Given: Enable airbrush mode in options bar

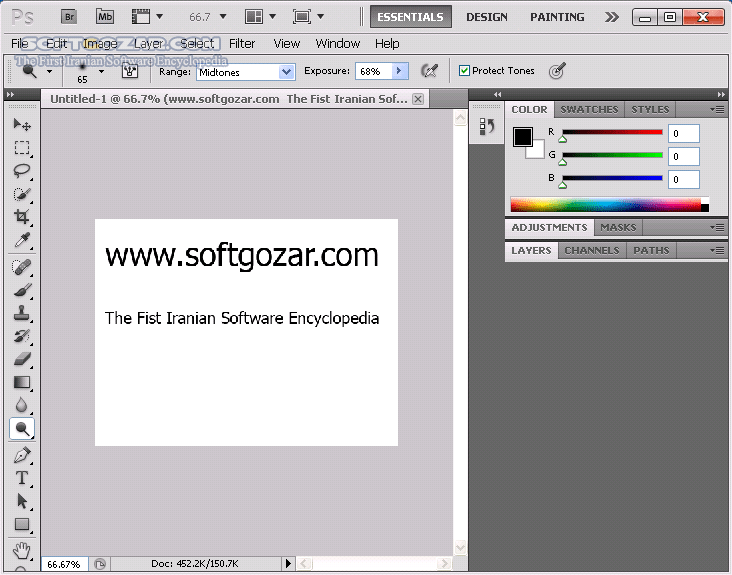Looking at the screenshot, I should (x=429, y=71).
